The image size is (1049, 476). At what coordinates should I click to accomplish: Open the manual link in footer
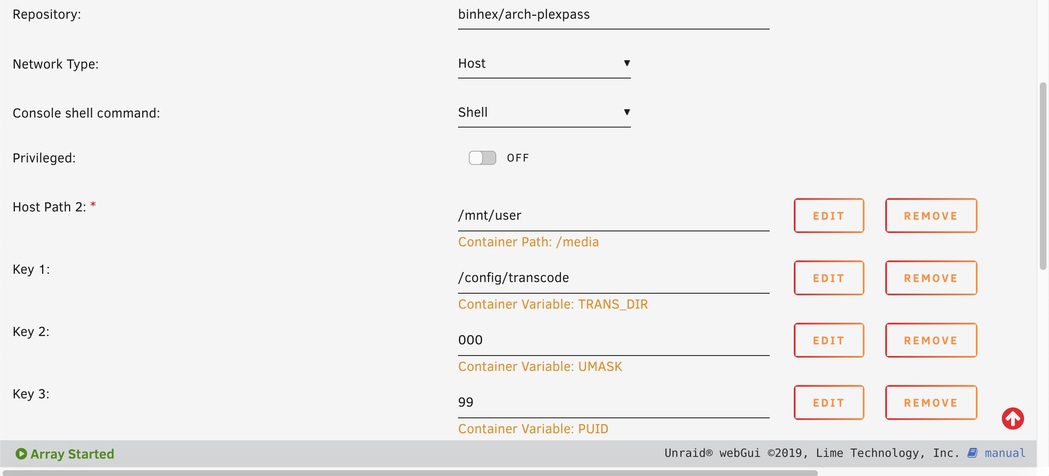(x=1004, y=453)
